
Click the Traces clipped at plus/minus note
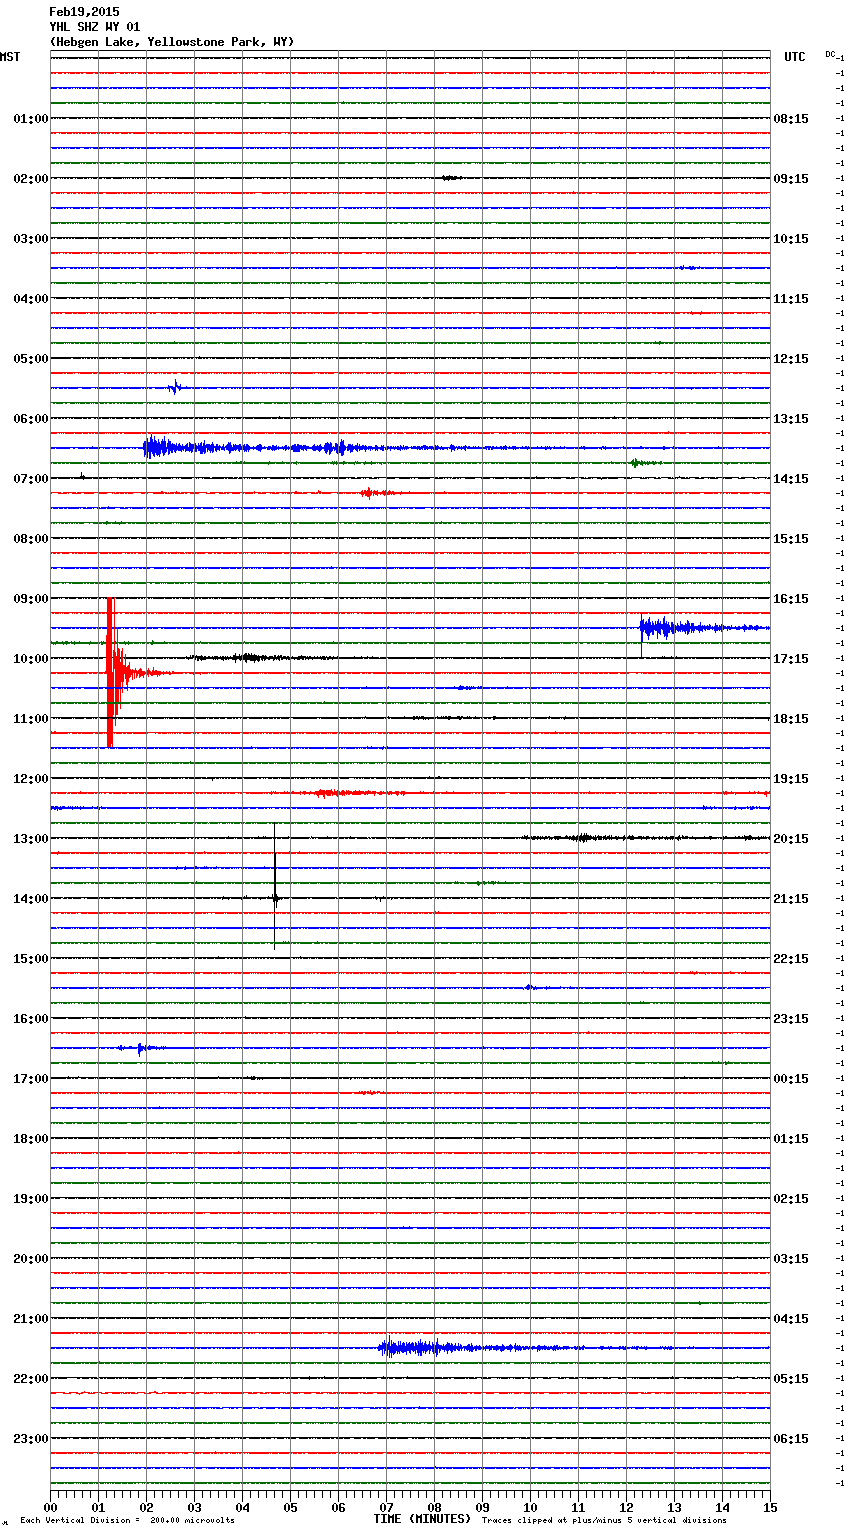point(604,1521)
